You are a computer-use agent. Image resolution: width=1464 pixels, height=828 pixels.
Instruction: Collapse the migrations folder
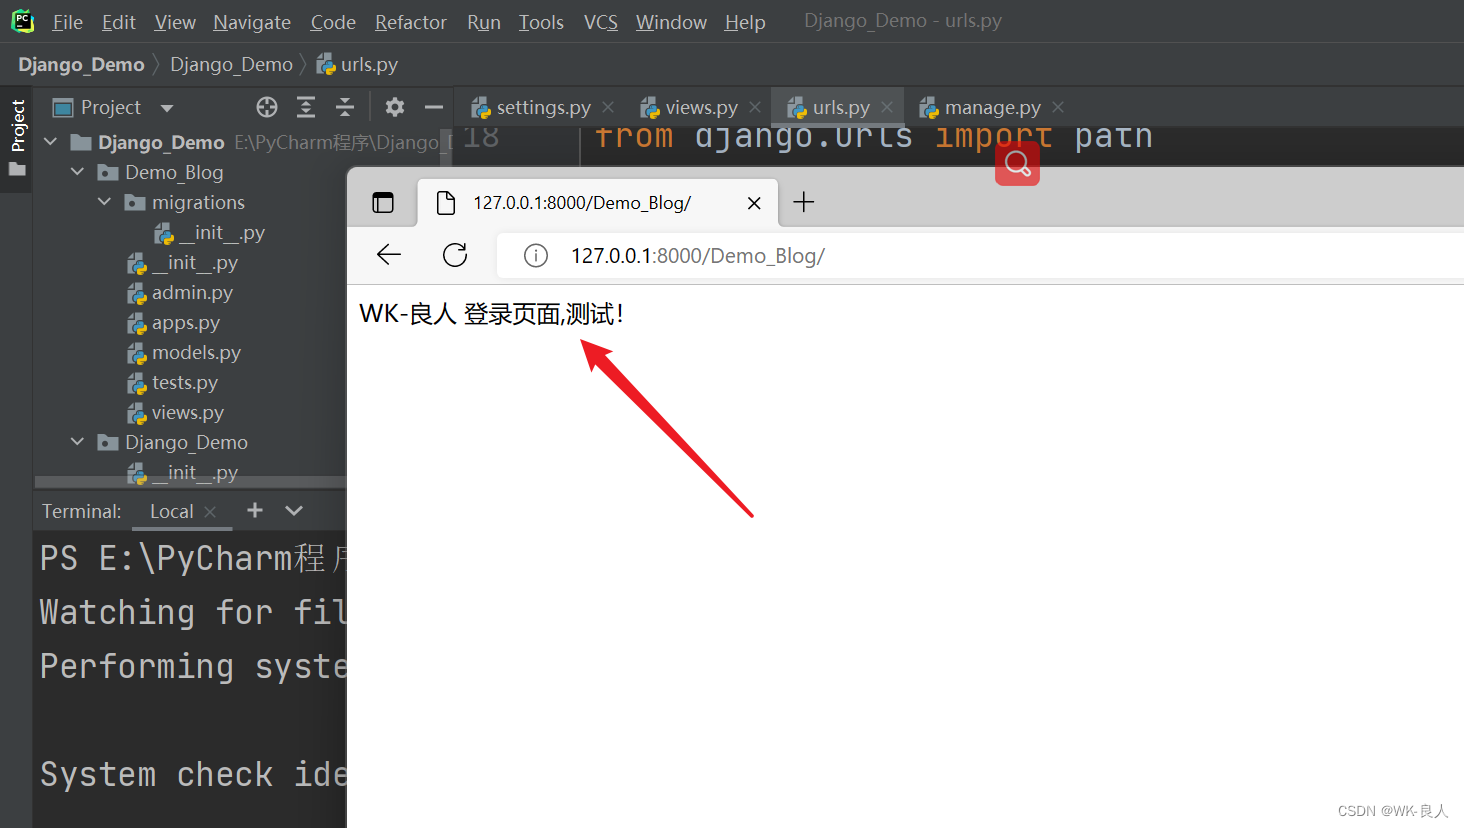pos(105,202)
